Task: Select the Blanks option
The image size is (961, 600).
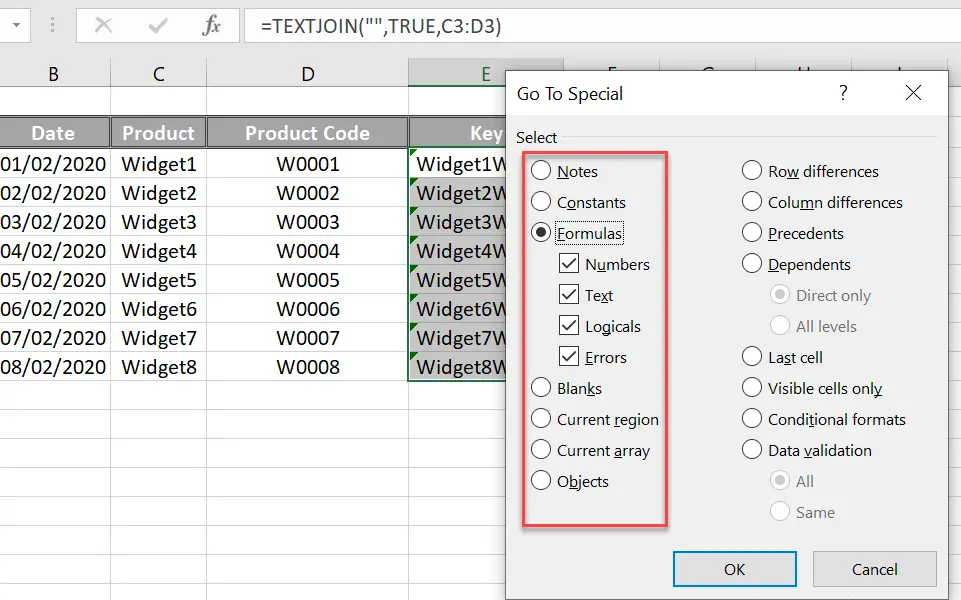Action: (x=540, y=388)
